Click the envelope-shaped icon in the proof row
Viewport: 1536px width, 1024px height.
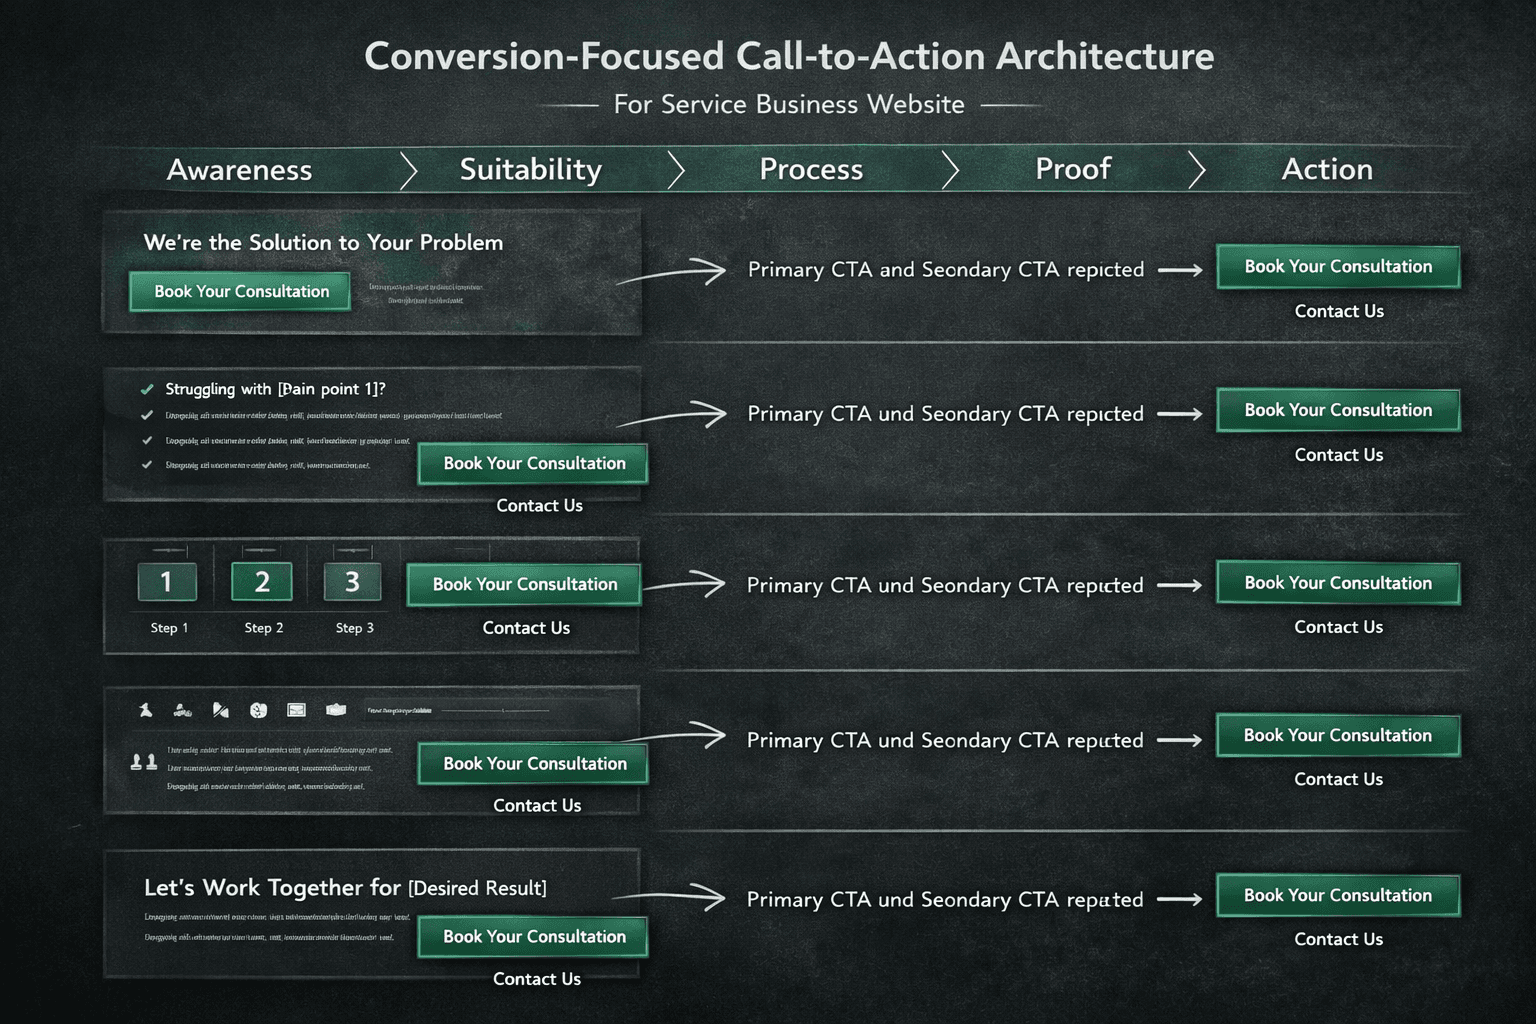pyautogui.click(x=296, y=710)
